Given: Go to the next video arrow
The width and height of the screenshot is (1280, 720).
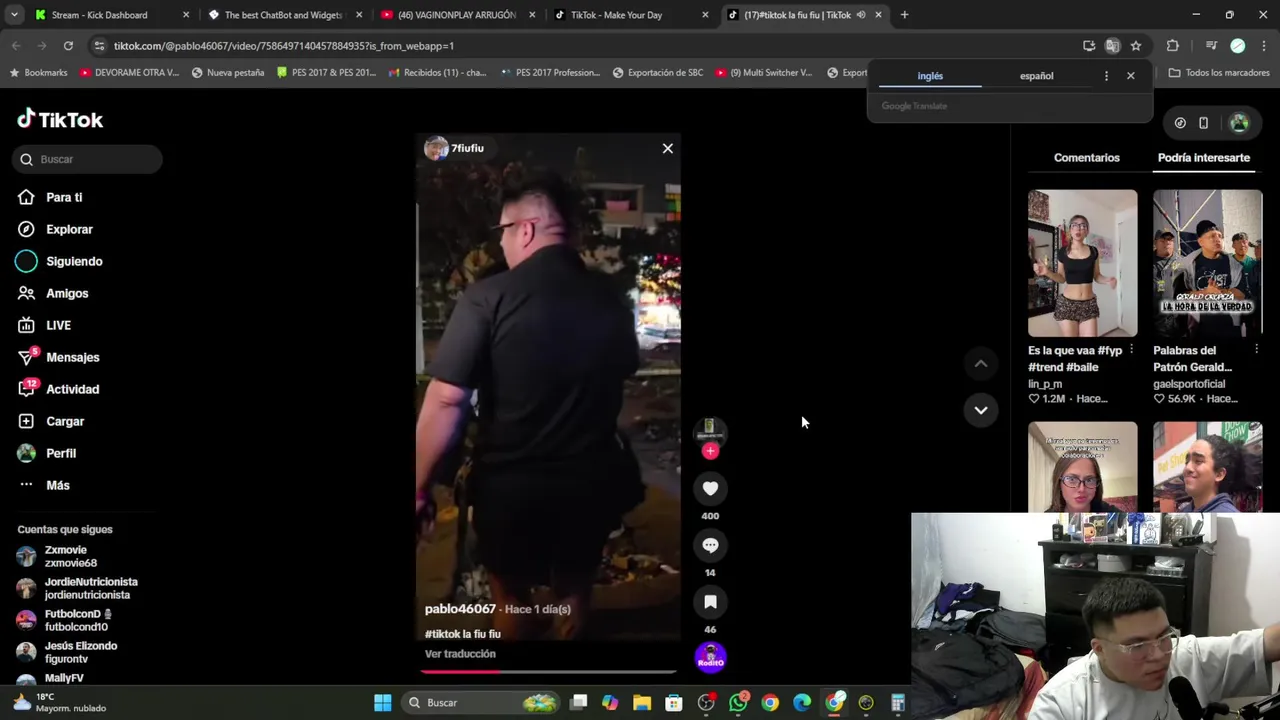Looking at the screenshot, I should pos(981,410).
